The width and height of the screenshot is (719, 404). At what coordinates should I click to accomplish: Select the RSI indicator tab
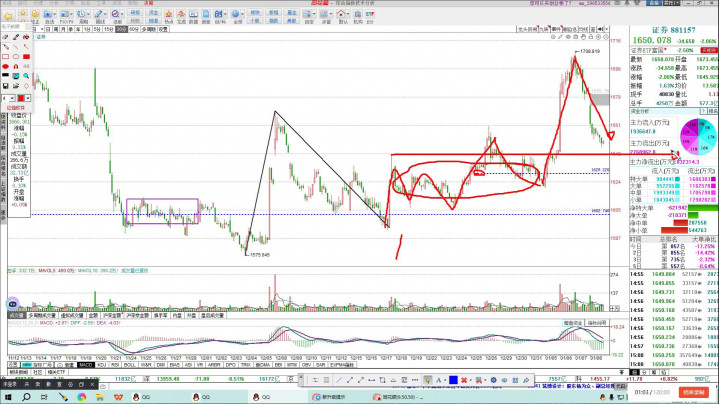(x=115, y=365)
